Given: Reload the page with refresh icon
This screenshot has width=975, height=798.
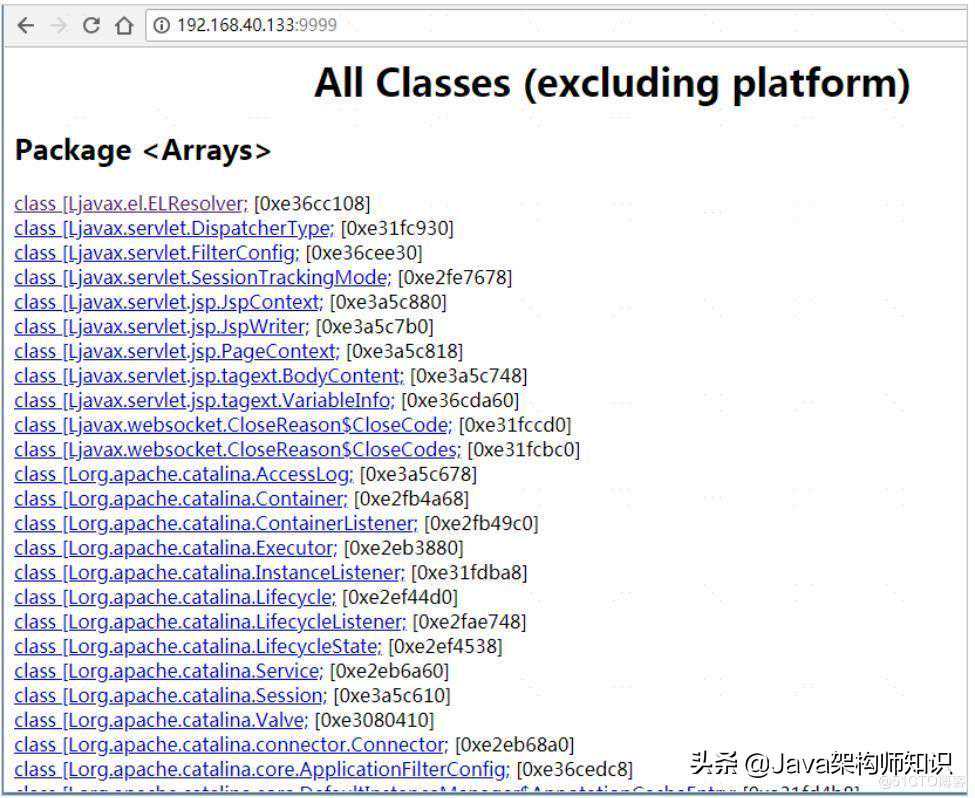Looking at the screenshot, I should click(x=91, y=26).
